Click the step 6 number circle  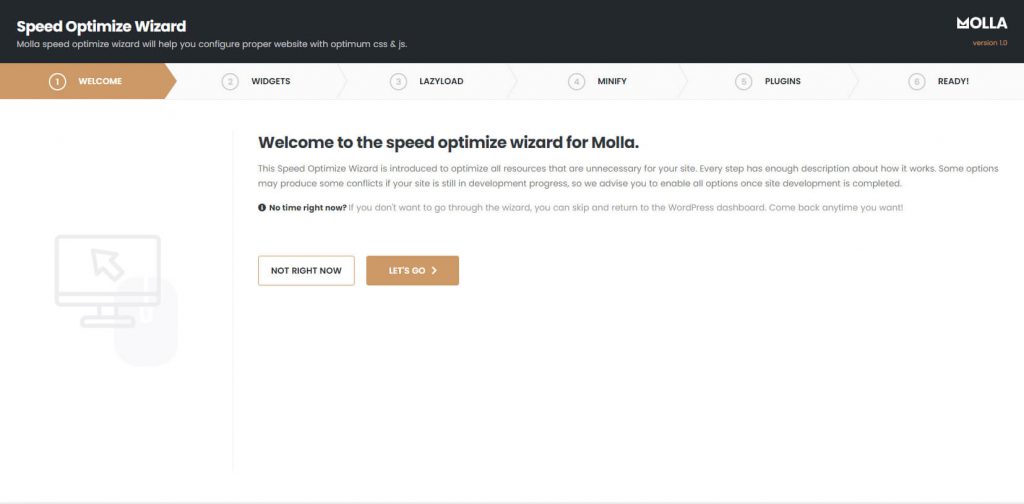(x=917, y=82)
